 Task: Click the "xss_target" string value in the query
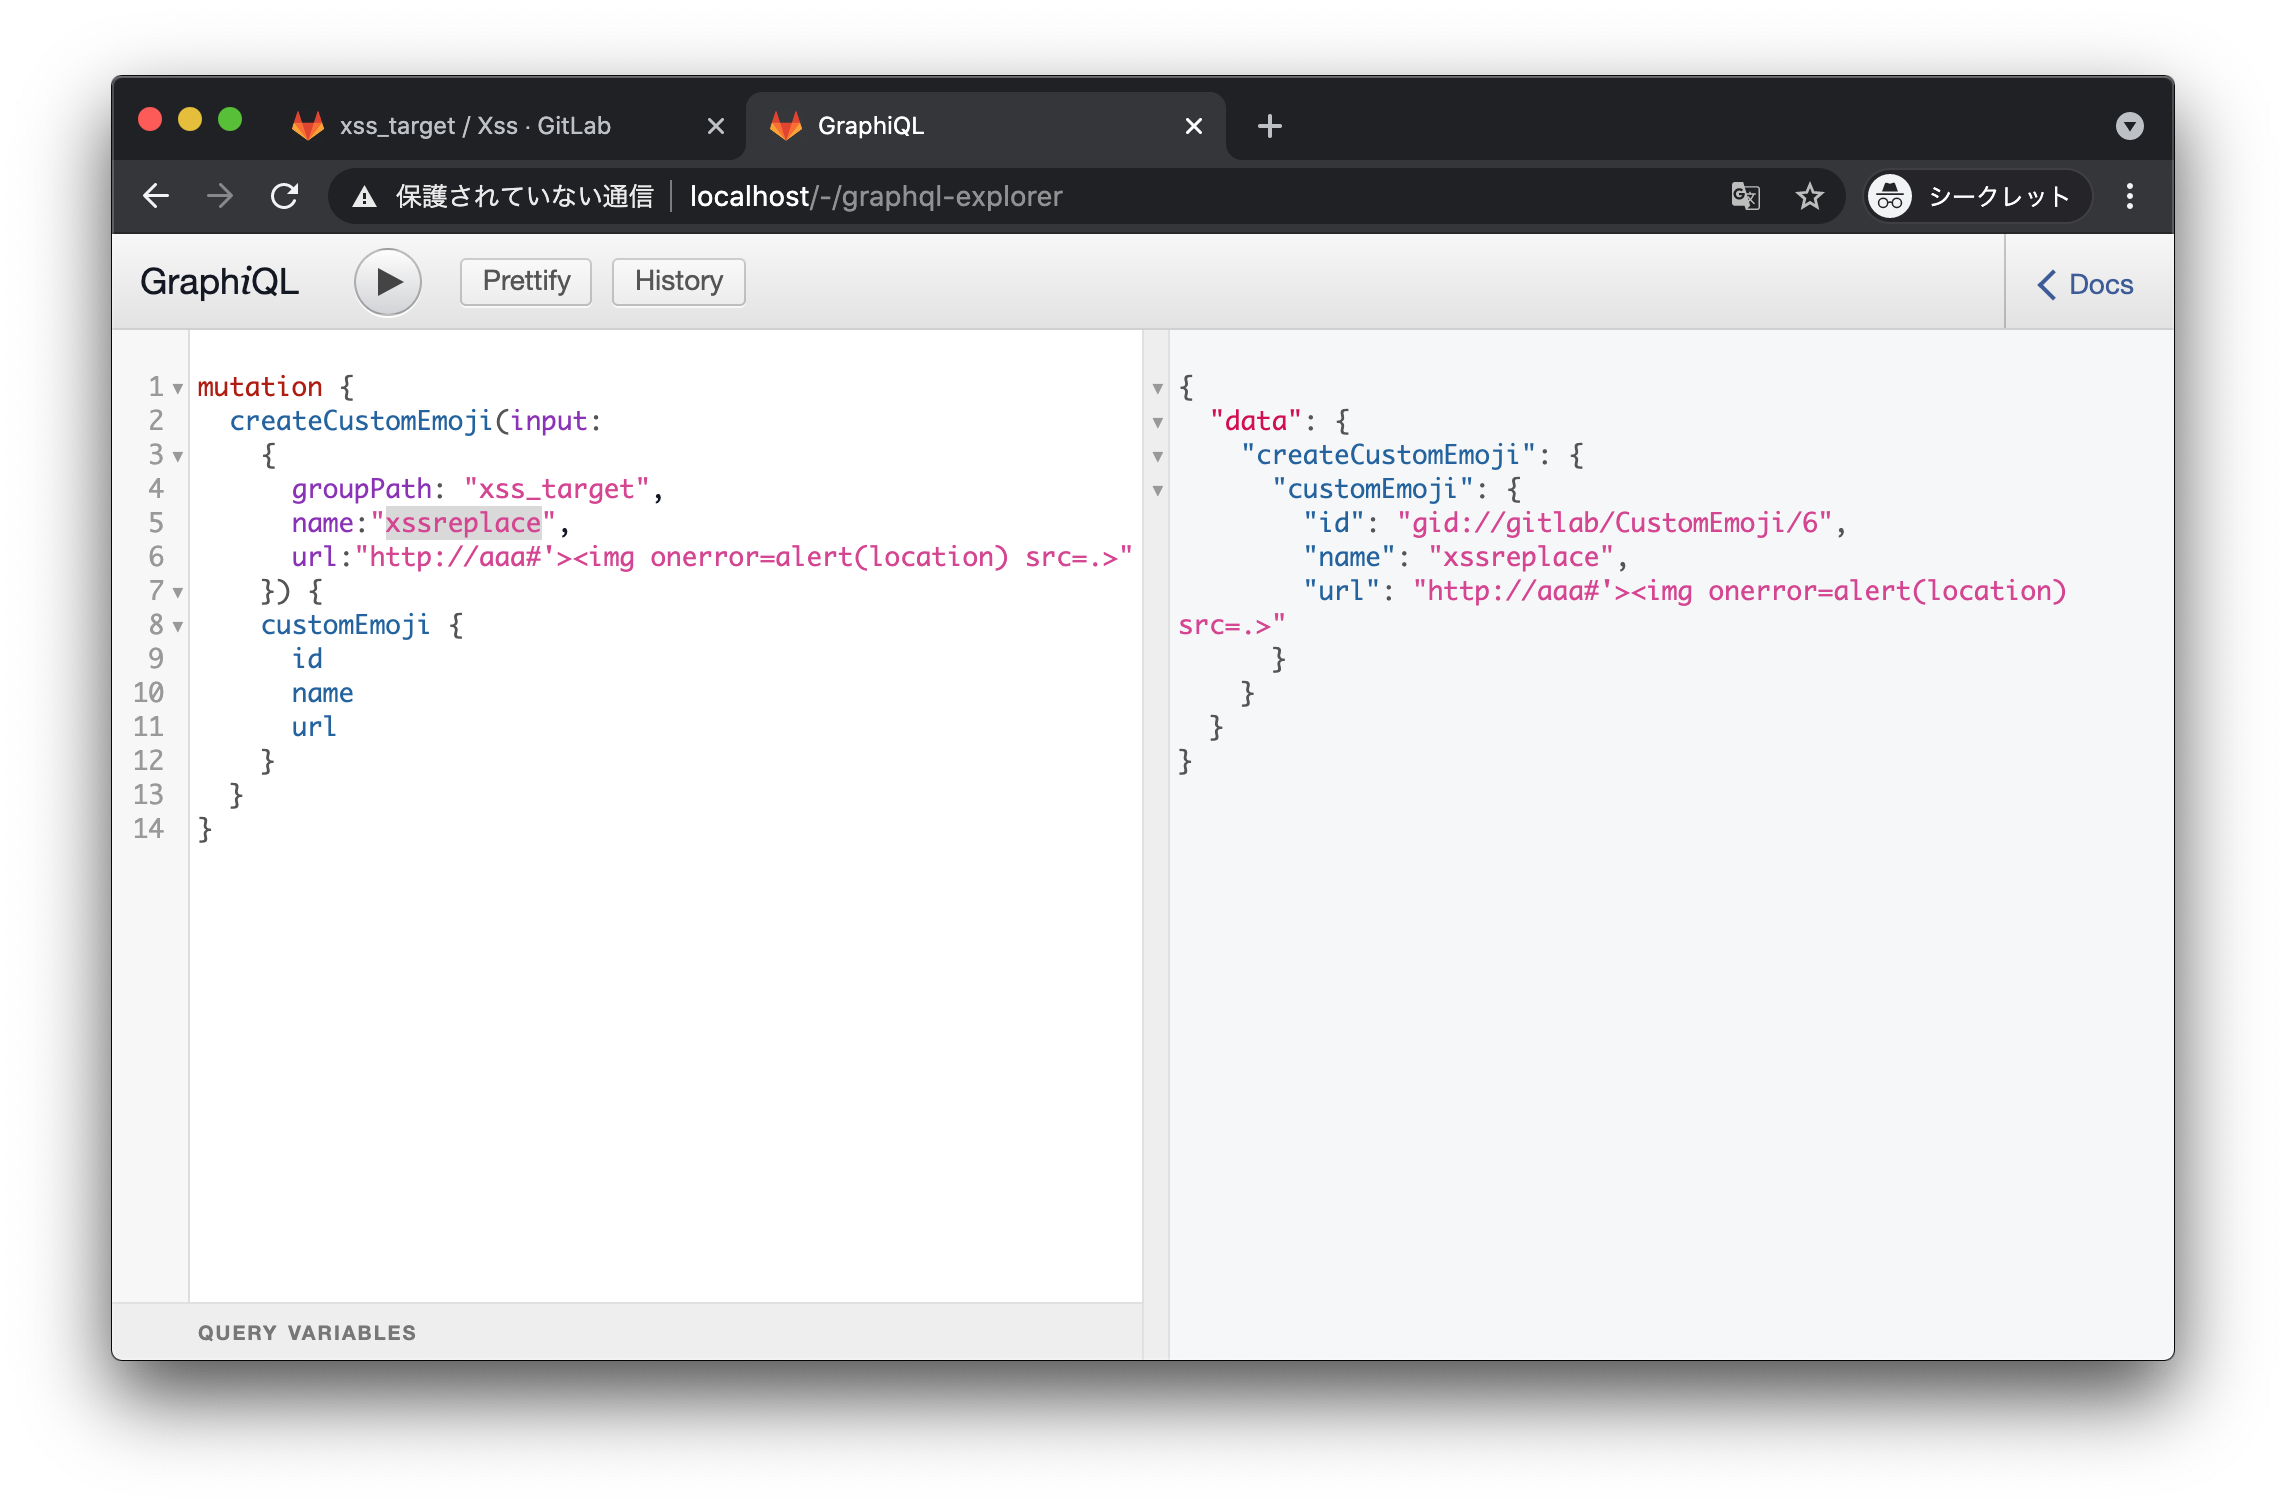(x=557, y=489)
